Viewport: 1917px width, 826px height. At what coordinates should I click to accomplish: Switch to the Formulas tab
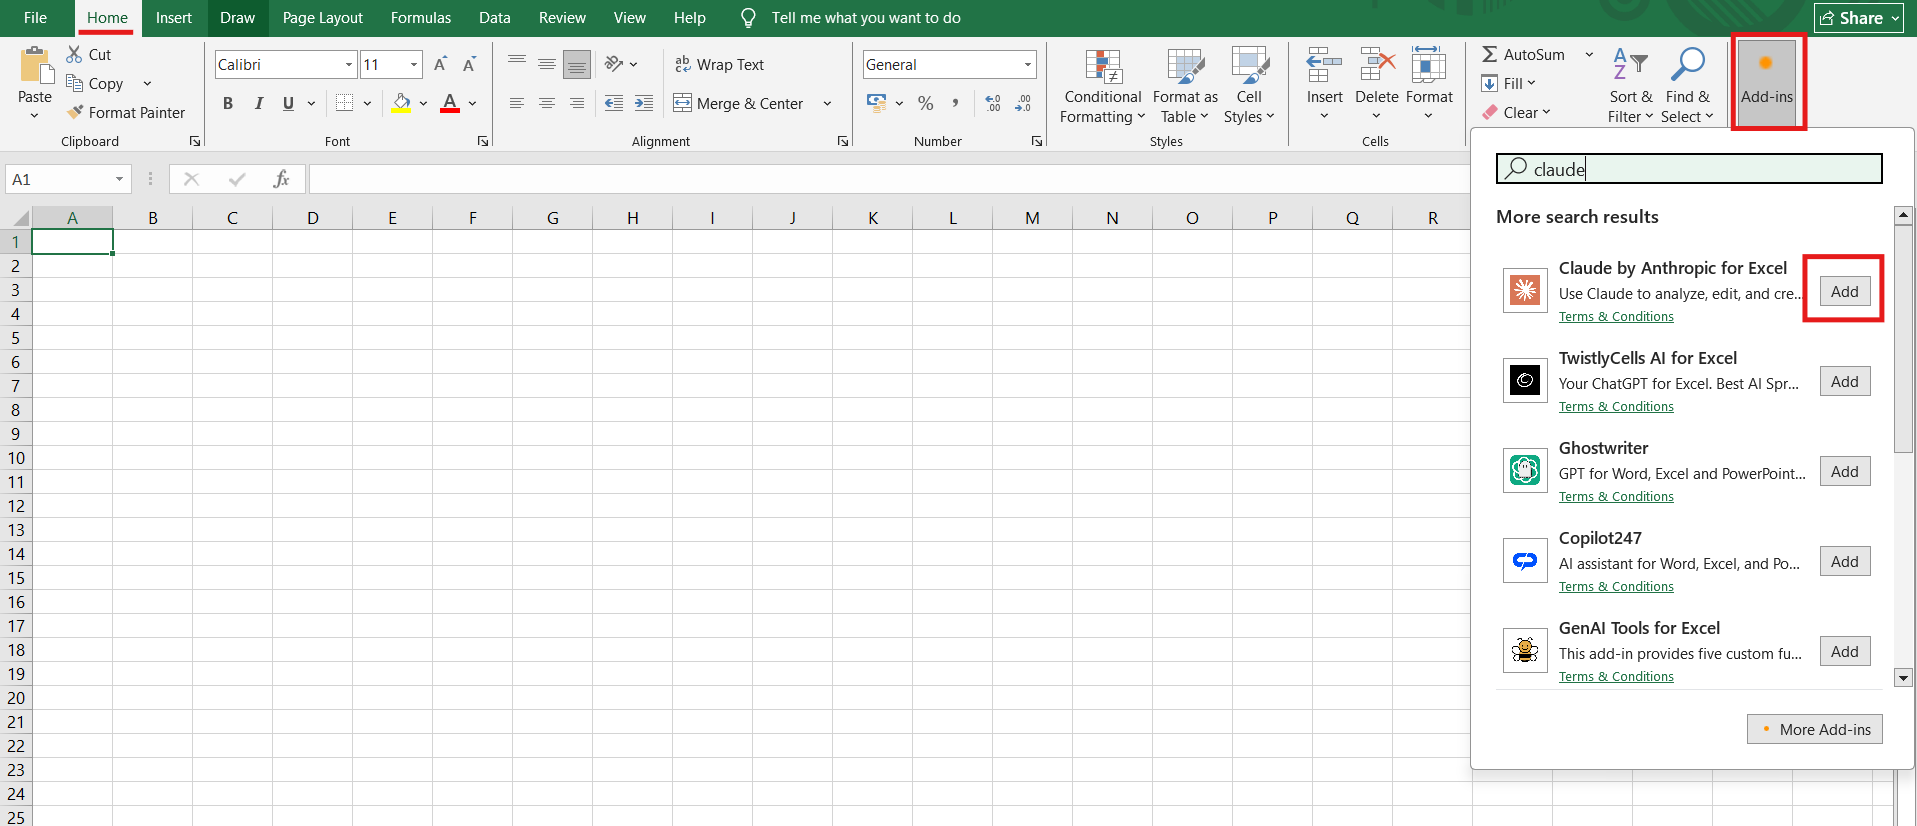(x=421, y=18)
